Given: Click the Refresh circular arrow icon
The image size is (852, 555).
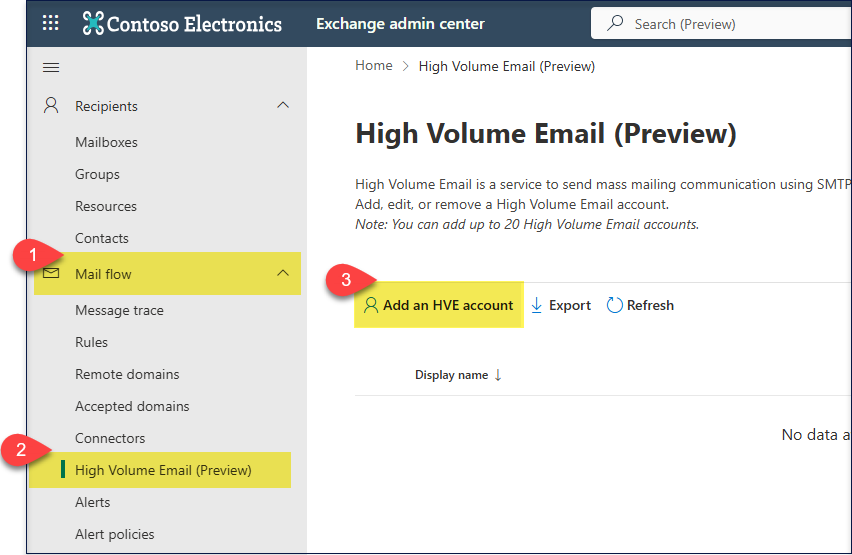Looking at the screenshot, I should click(x=615, y=306).
